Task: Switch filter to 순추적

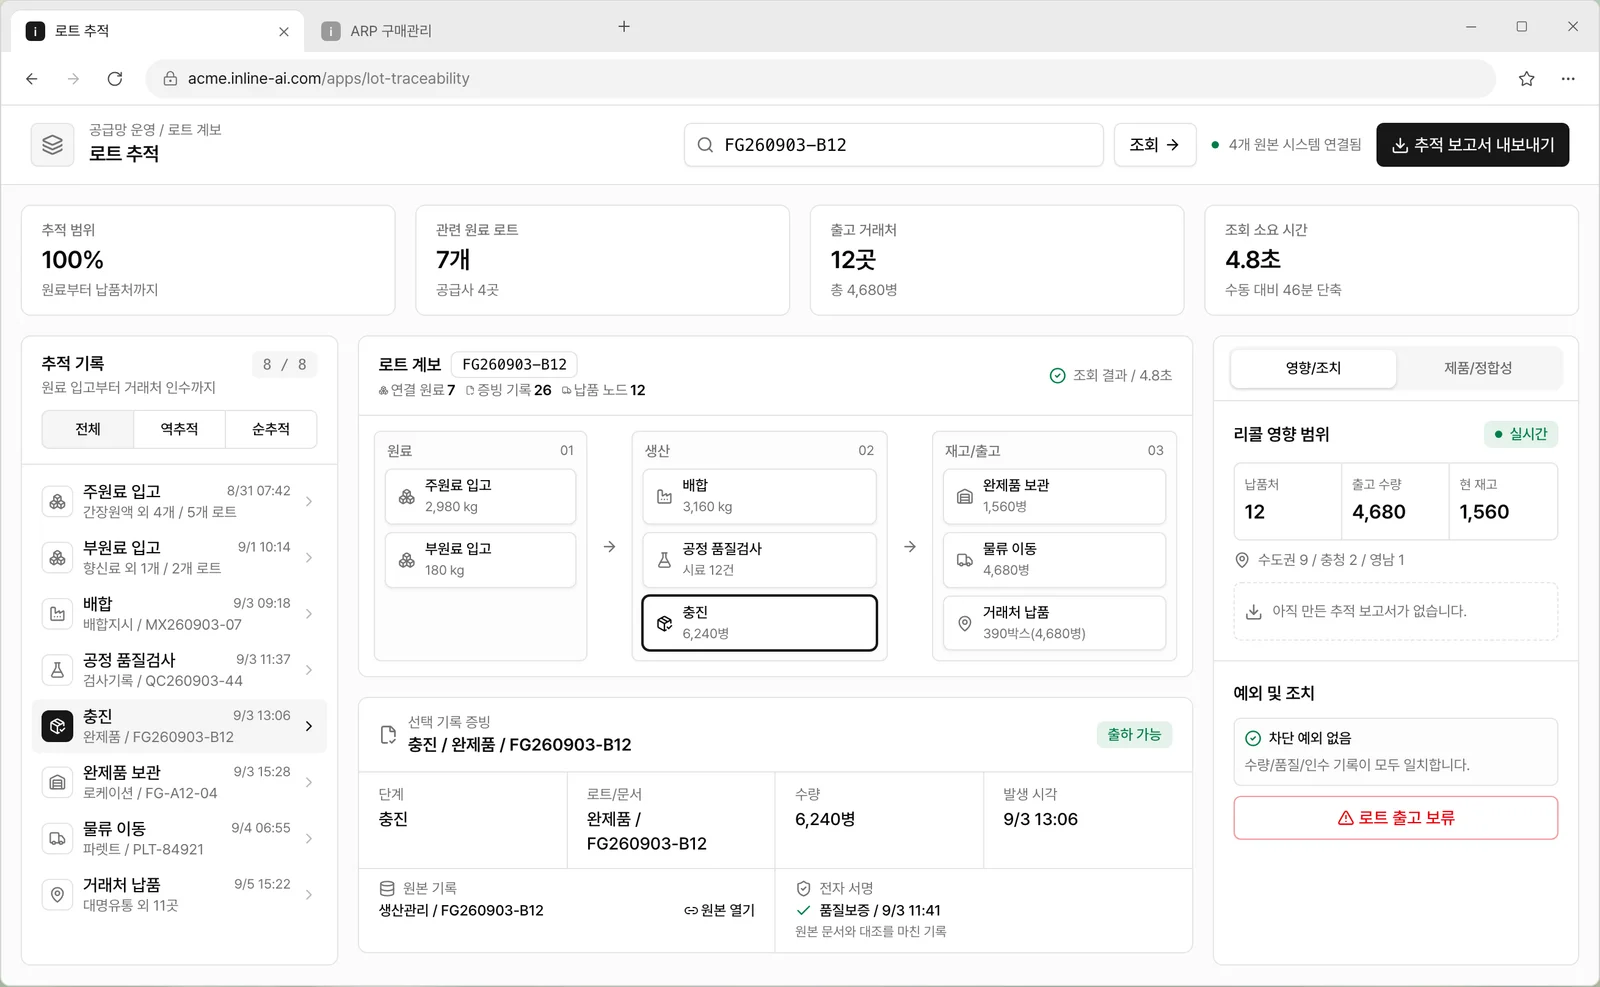Action: [x=271, y=429]
